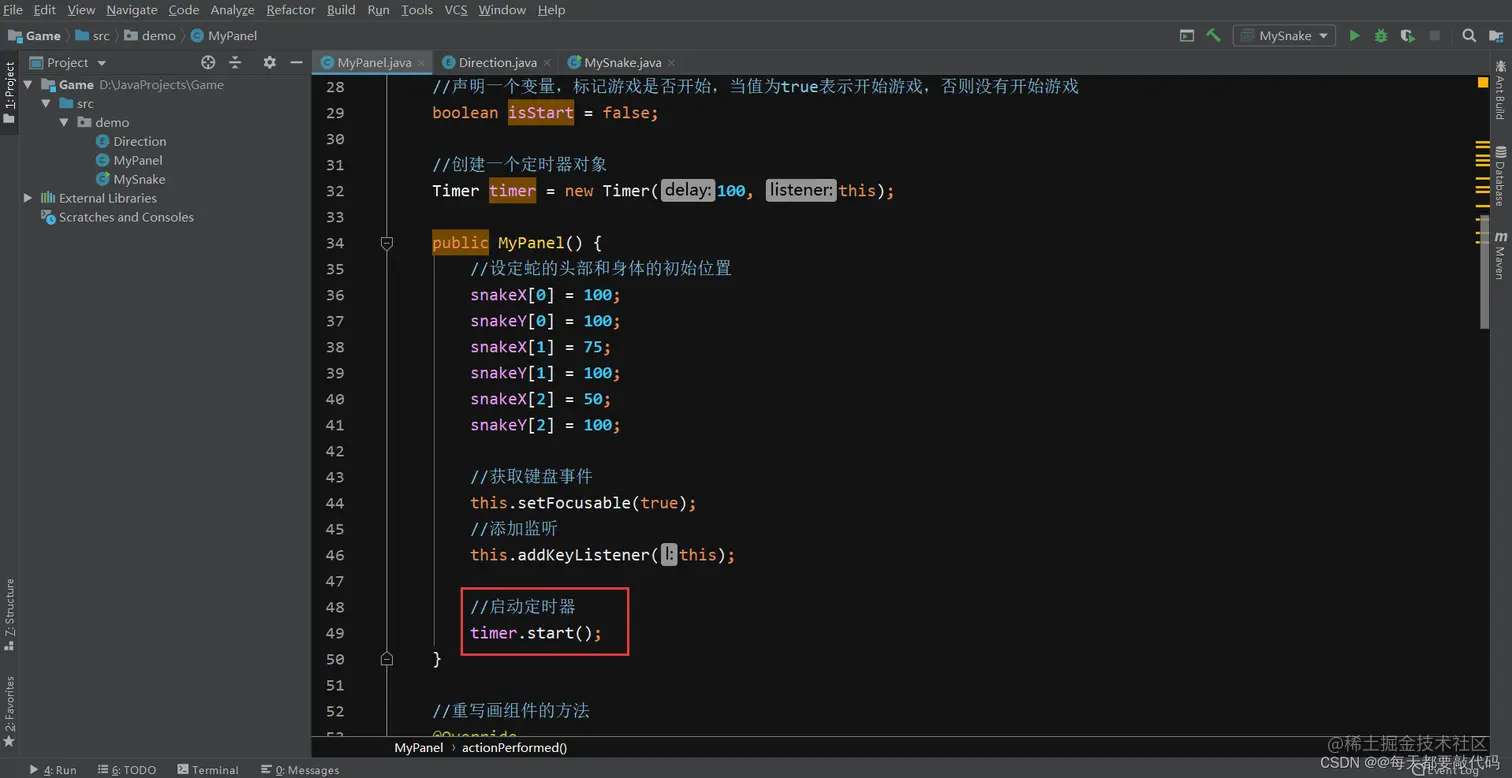Toggle the Database tool window
Viewport: 1512px width, 778px height.
tap(1500, 176)
